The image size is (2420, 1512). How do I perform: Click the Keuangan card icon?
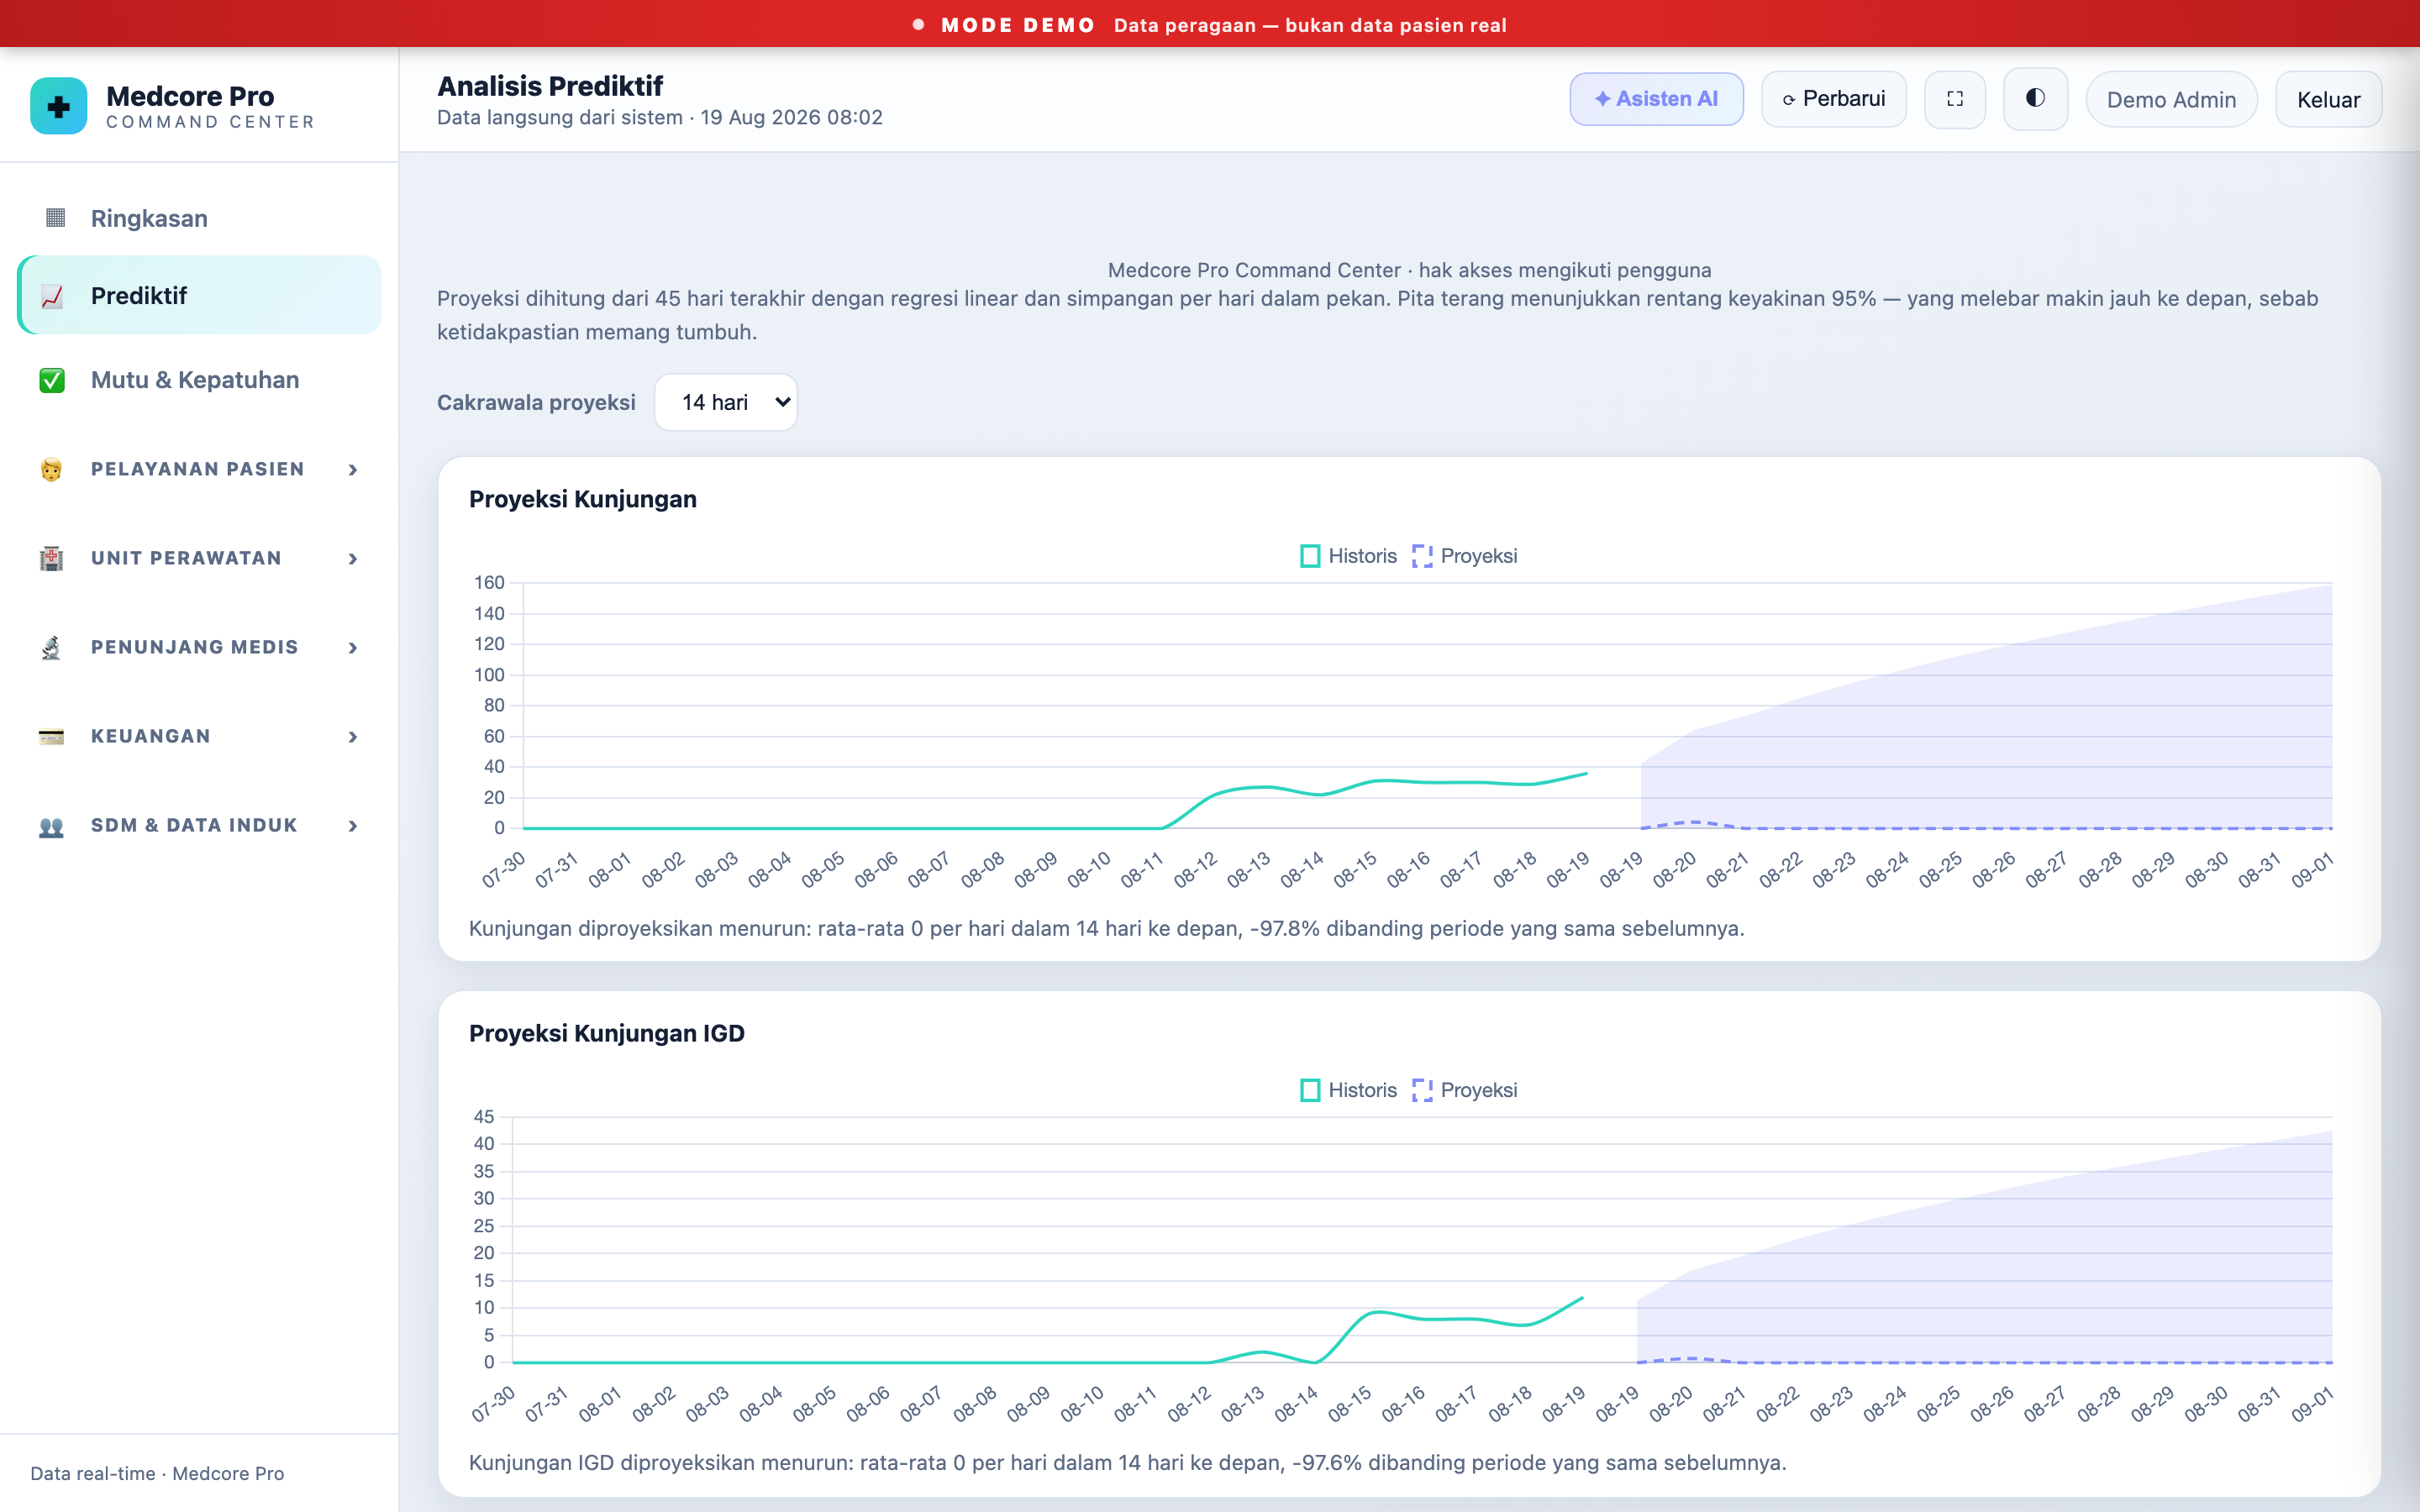(51, 736)
